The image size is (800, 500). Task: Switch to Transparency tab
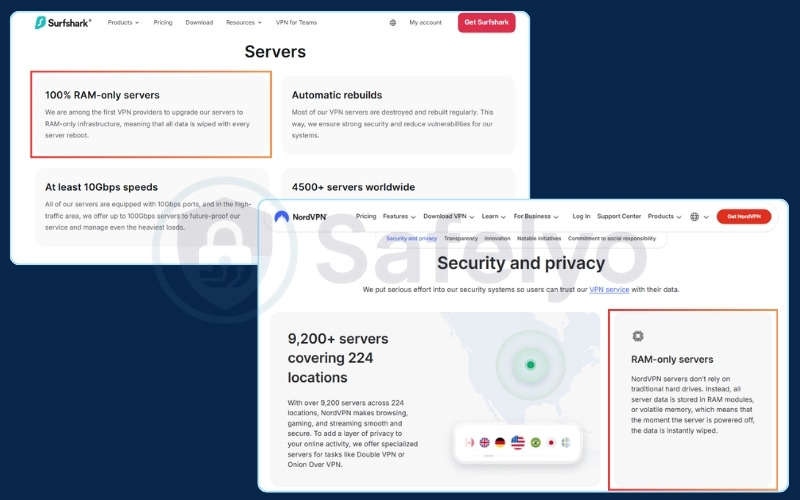pyautogui.click(x=461, y=238)
